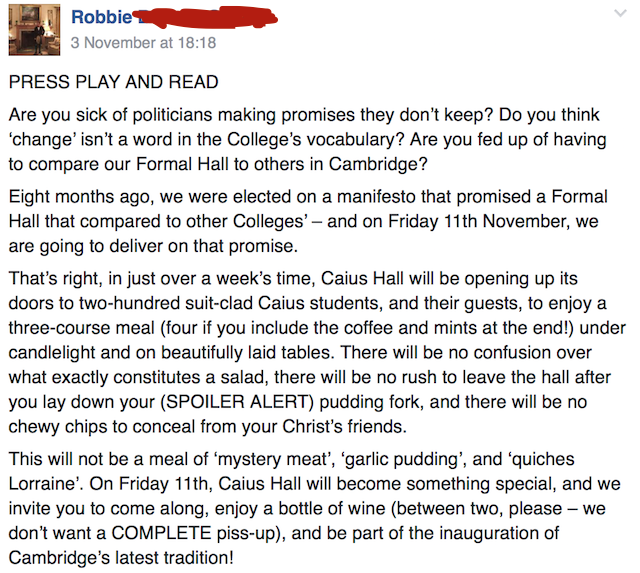Click the 'Are you sick of politicians' sentence
The image size is (640, 573).
tap(251, 115)
